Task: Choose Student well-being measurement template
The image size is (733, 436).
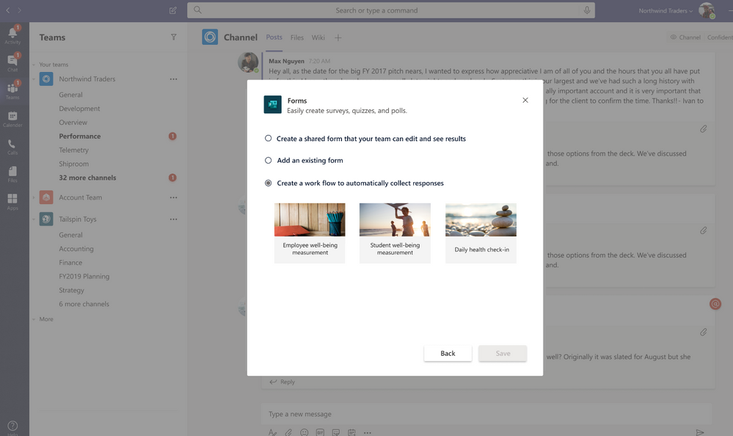Action: tap(395, 233)
